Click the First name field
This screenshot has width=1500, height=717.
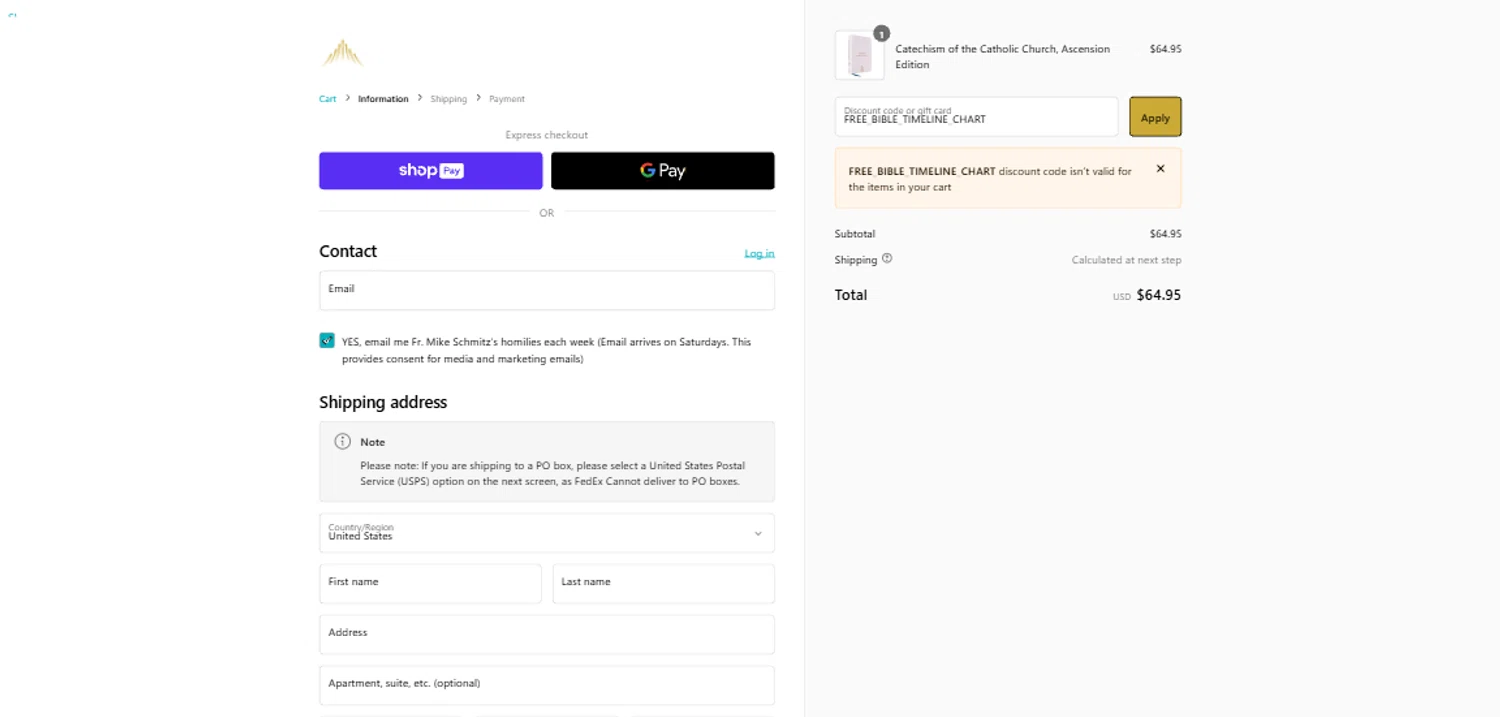[430, 583]
